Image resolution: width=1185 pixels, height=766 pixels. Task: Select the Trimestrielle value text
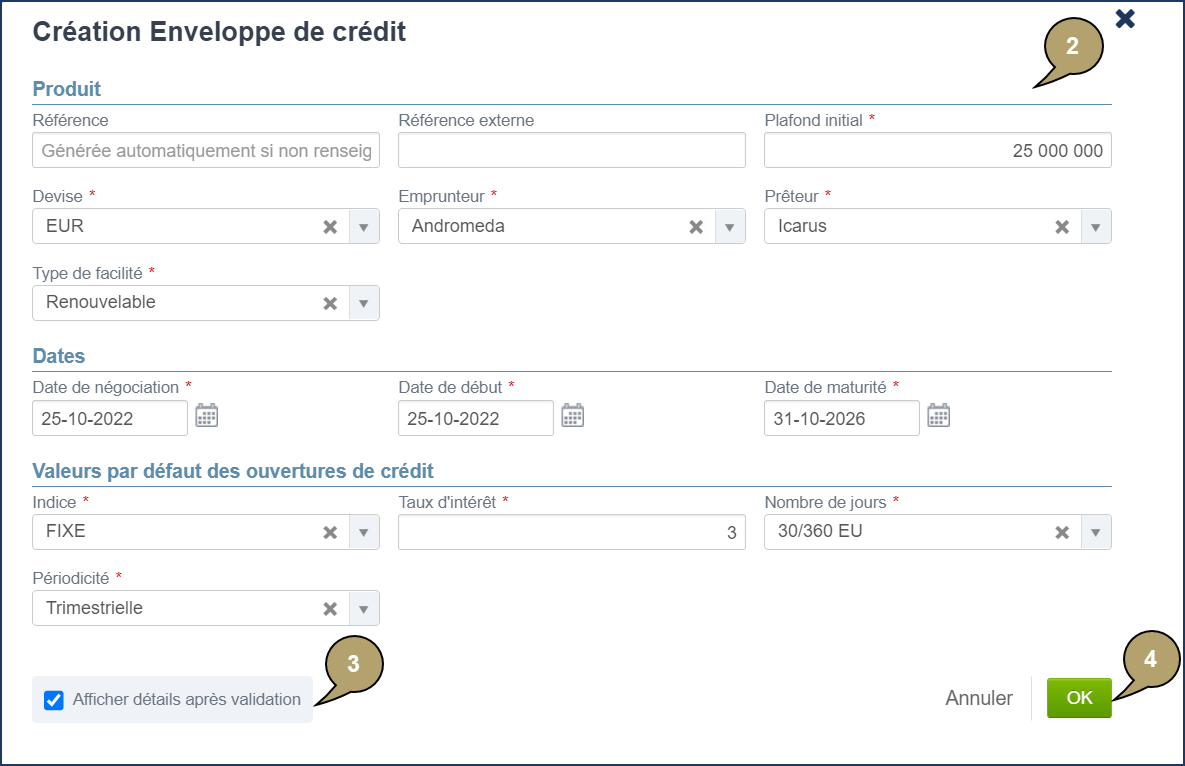[94, 608]
